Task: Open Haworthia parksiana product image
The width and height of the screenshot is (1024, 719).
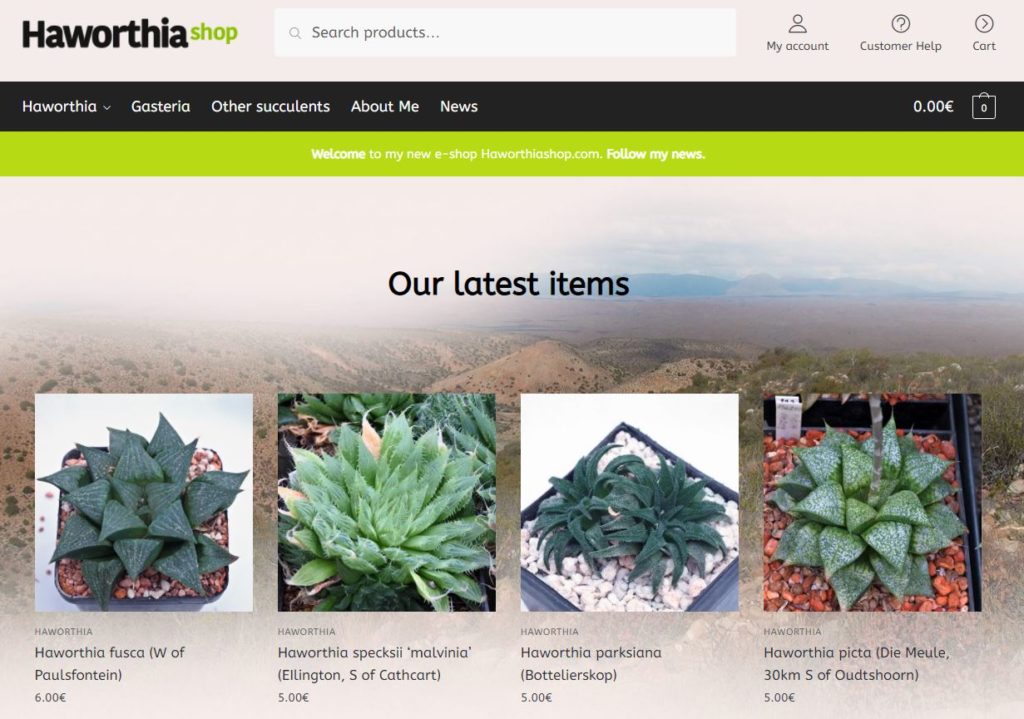Action: [630, 502]
